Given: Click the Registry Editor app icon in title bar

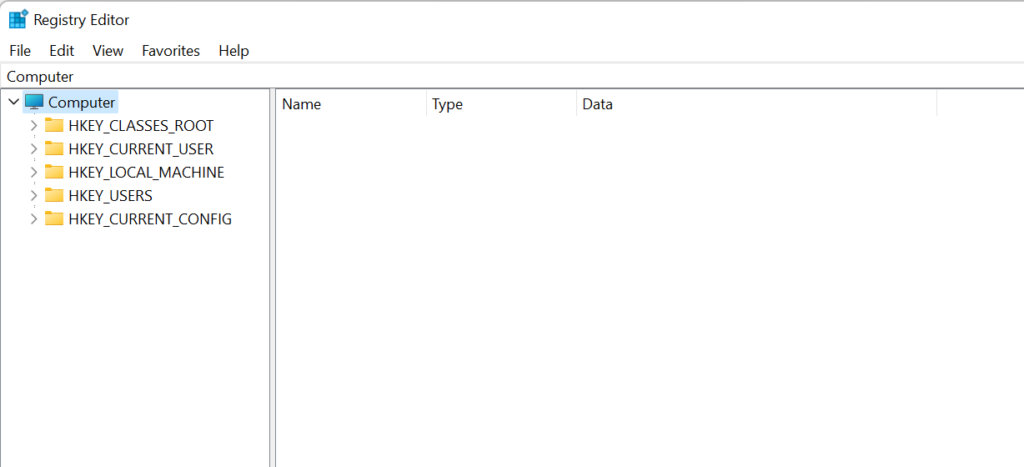Looking at the screenshot, I should pyautogui.click(x=18, y=20).
